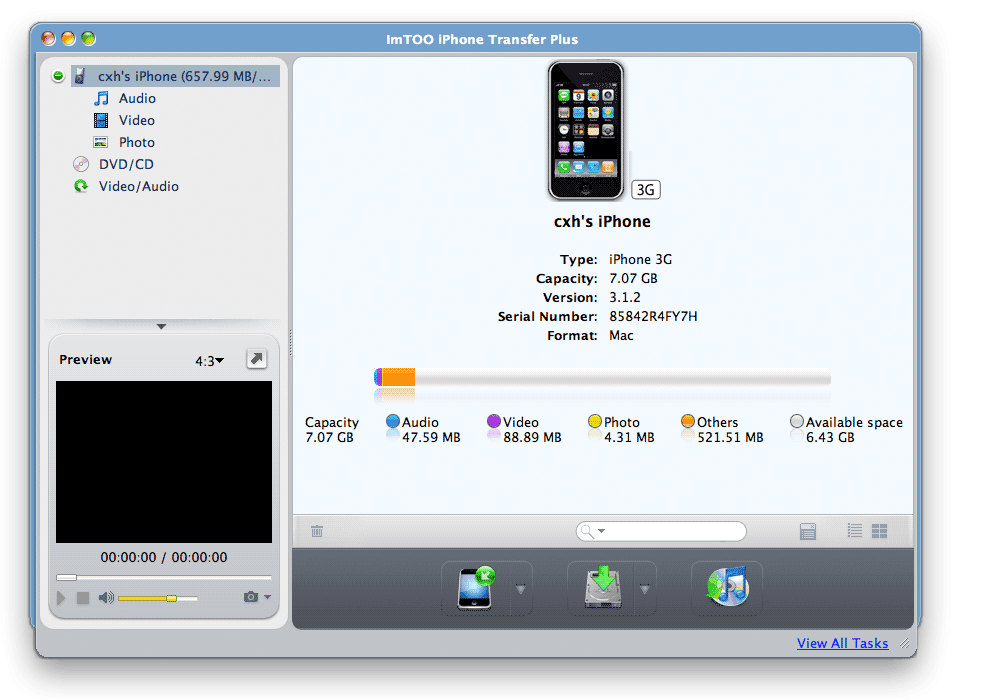
Task: Click into the search field
Action: pos(661,531)
